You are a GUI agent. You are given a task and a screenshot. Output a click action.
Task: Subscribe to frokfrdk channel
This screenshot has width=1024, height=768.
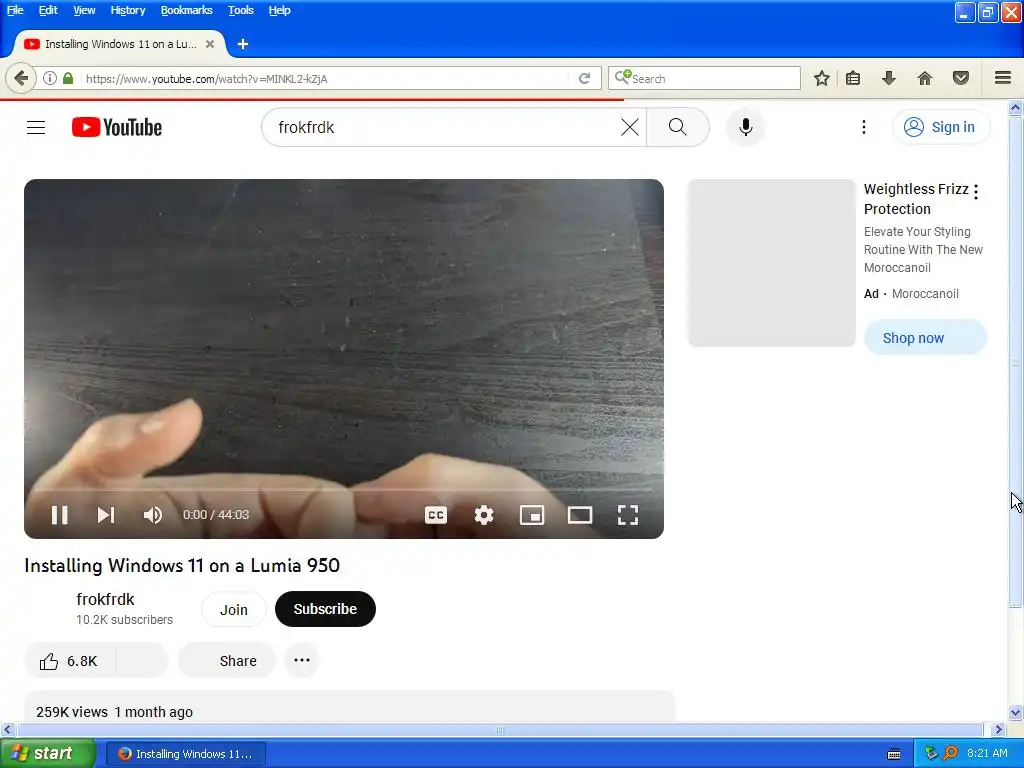pyautogui.click(x=325, y=609)
